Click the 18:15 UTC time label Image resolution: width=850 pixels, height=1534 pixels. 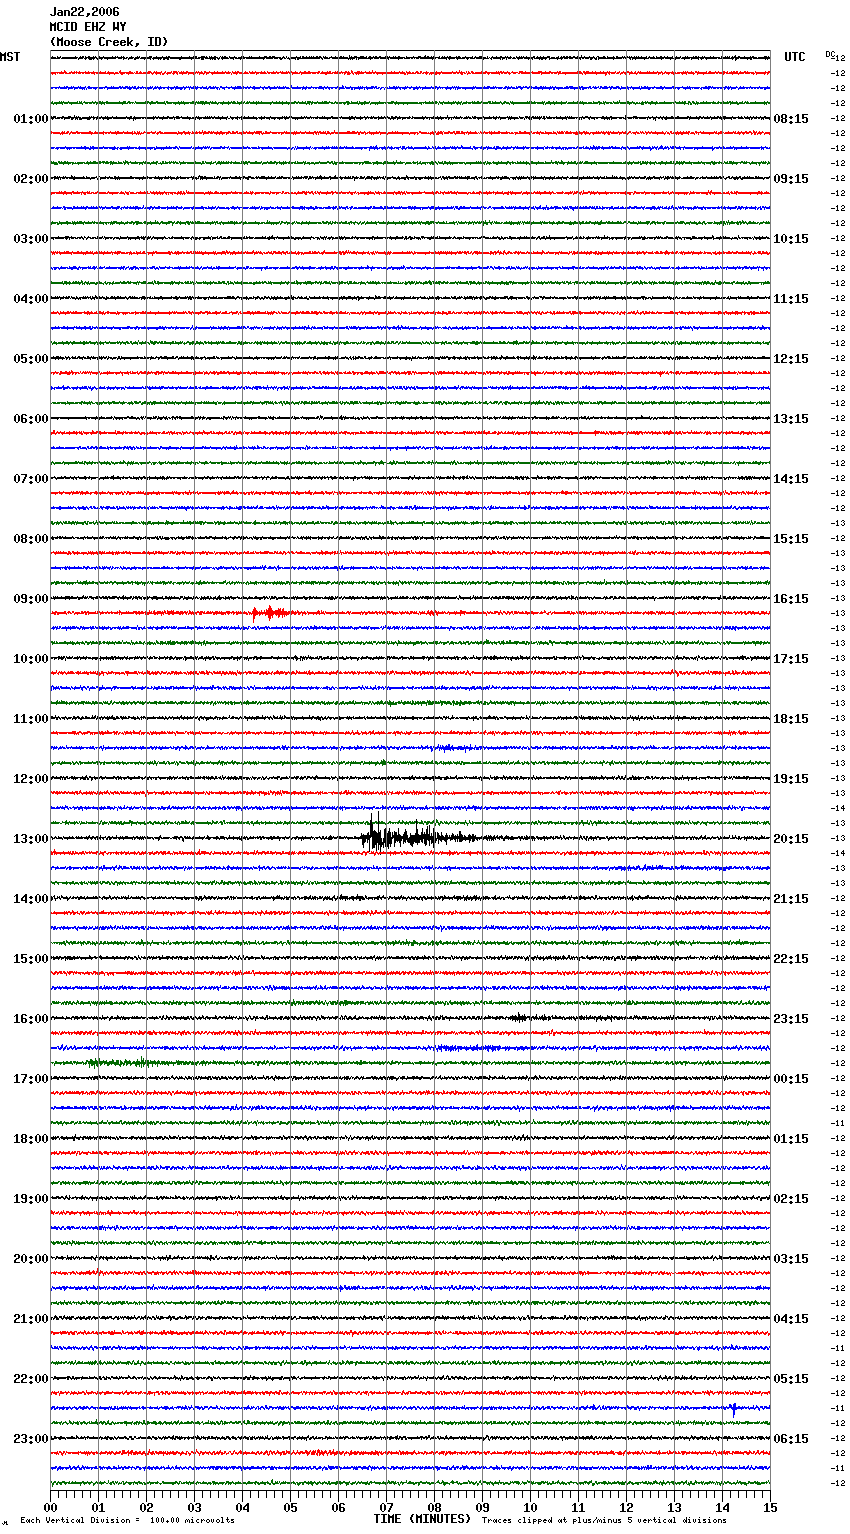click(791, 719)
